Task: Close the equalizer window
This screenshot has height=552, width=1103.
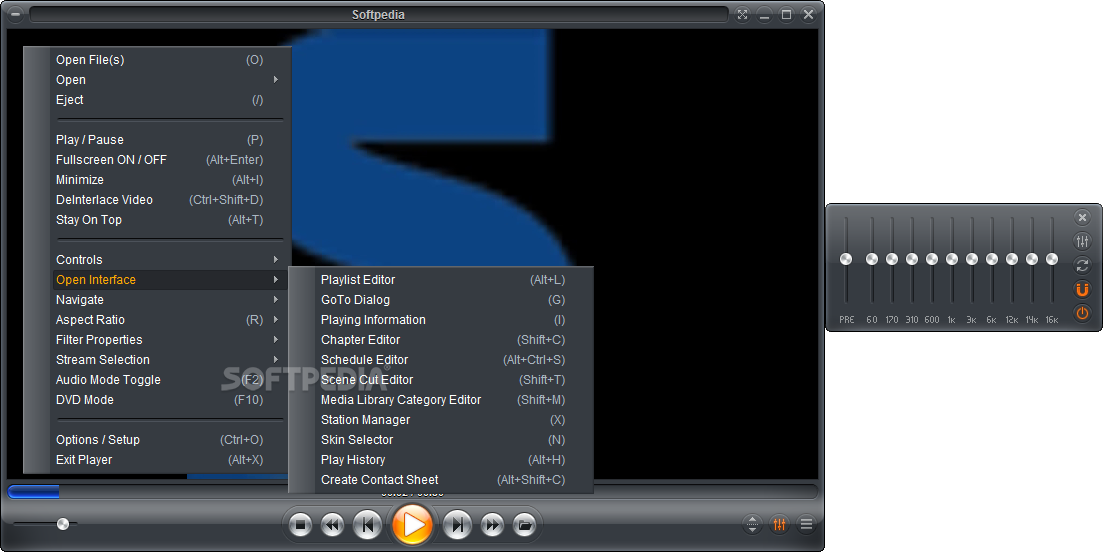Action: (x=1082, y=217)
